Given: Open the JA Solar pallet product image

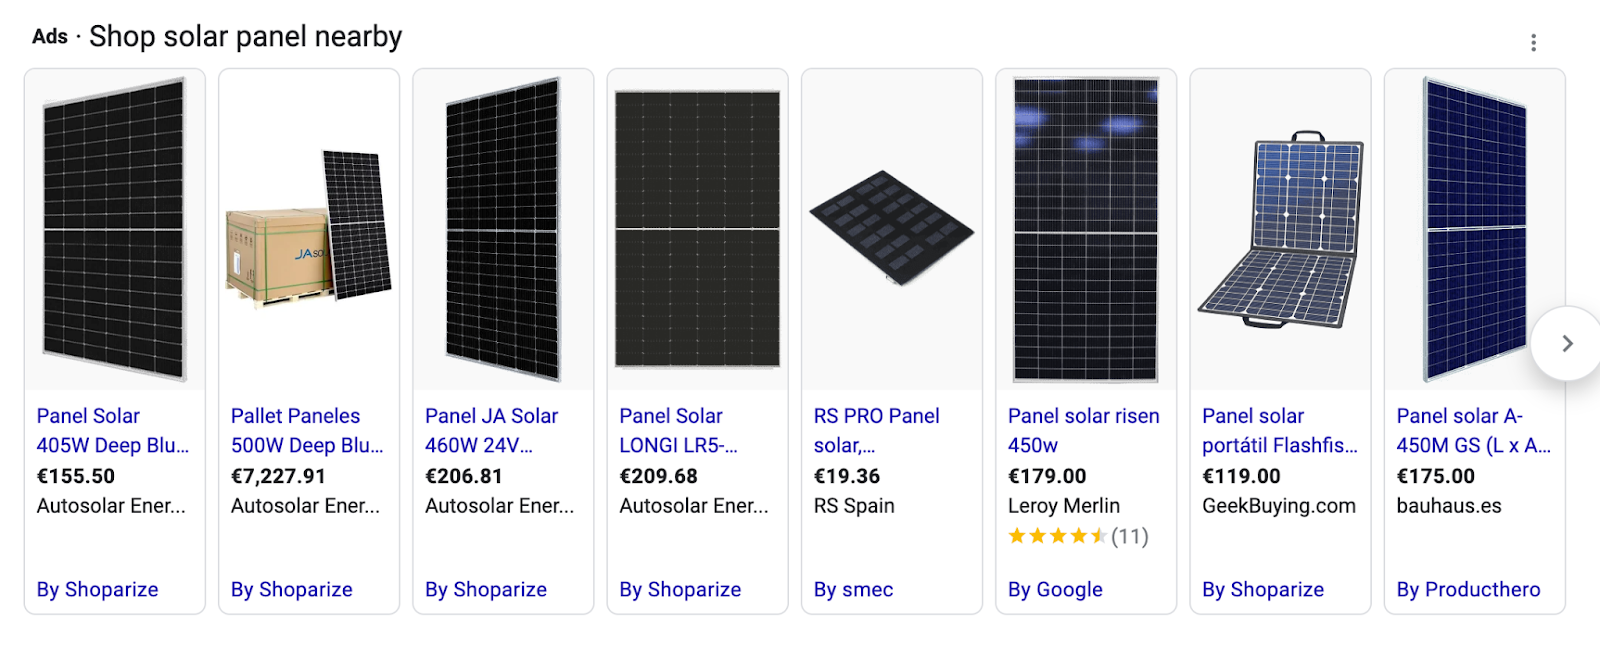Looking at the screenshot, I should coord(308,228).
